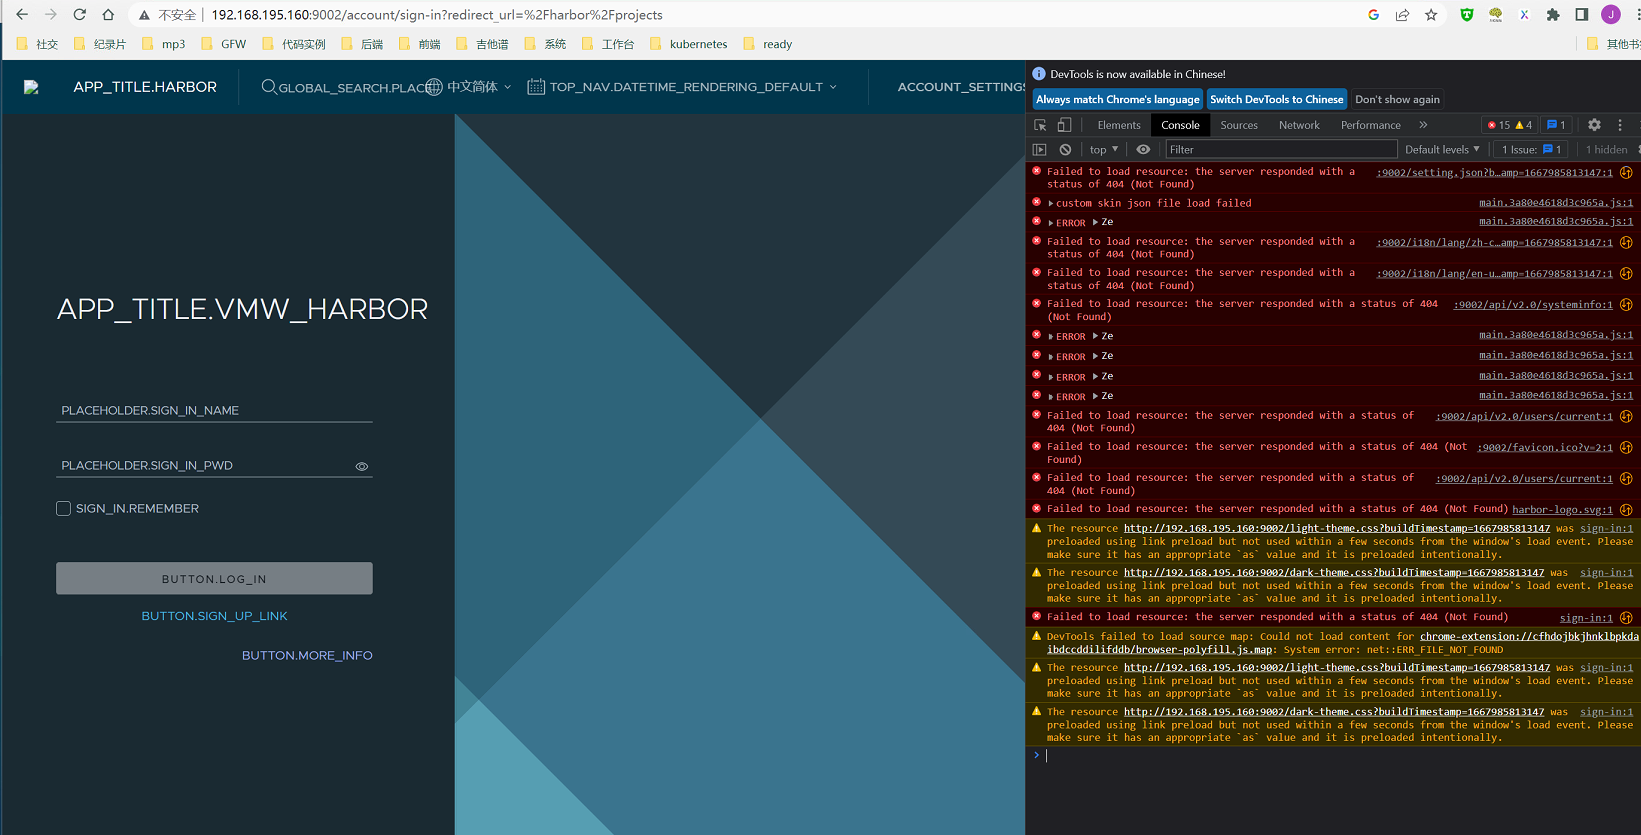Clear console with the ban icon
The width and height of the screenshot is (1641, 835).
coord(1065,149)
